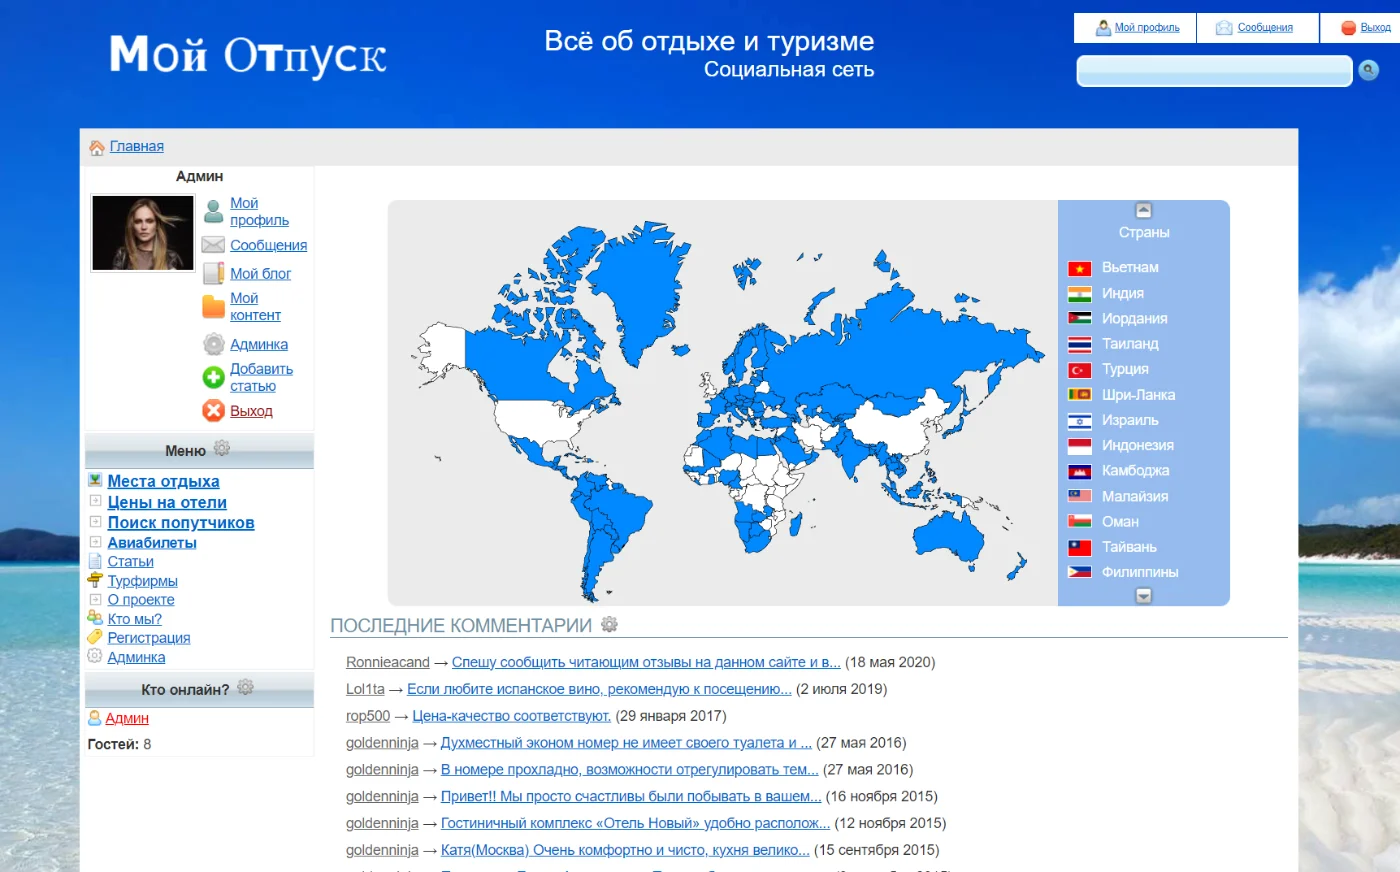The image size is (1400, 872).
Task: Click the Выход link in top bar
Action: pyautogui.click(x=1376, y=28)
